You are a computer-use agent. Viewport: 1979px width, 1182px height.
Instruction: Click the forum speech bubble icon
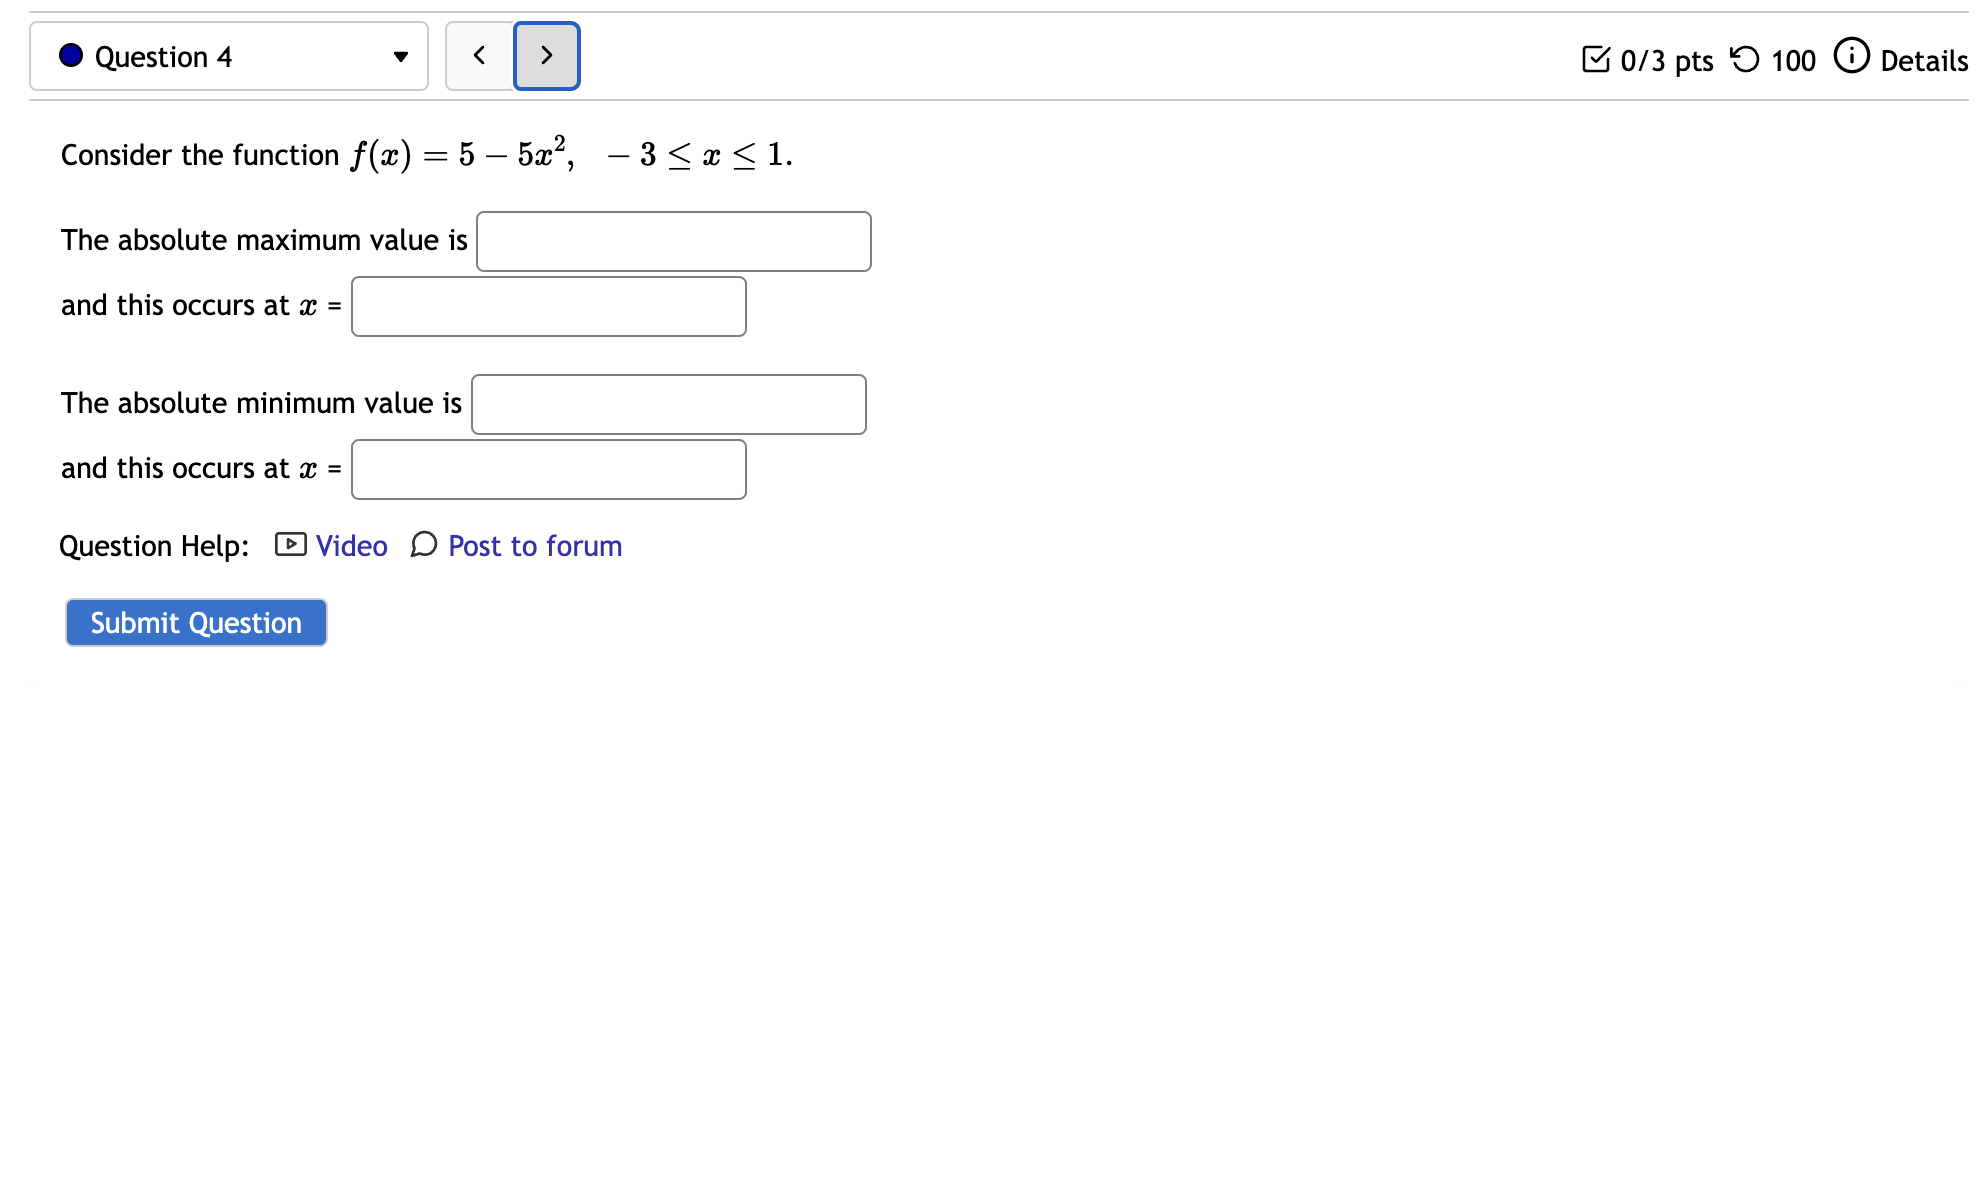coord(424,545)
